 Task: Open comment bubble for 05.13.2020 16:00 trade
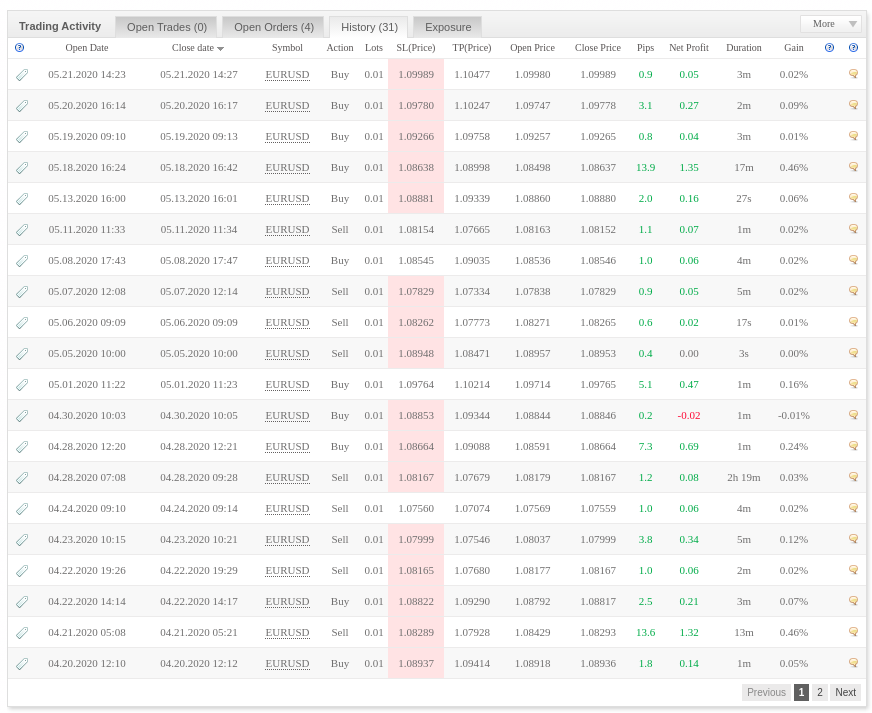pyautogui.click(x=853, y=197)
